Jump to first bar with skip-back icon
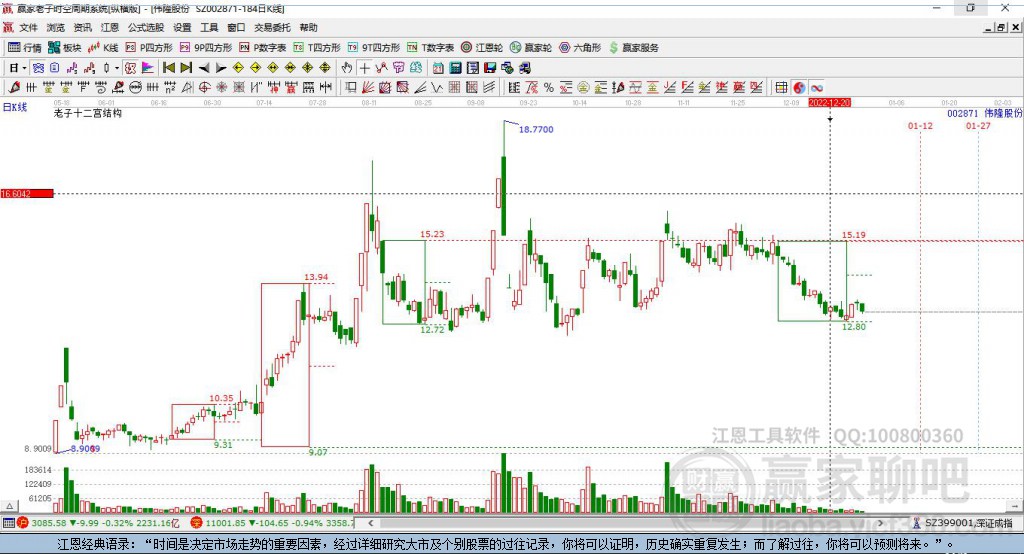1024x554 pixels. pos(168,68)
